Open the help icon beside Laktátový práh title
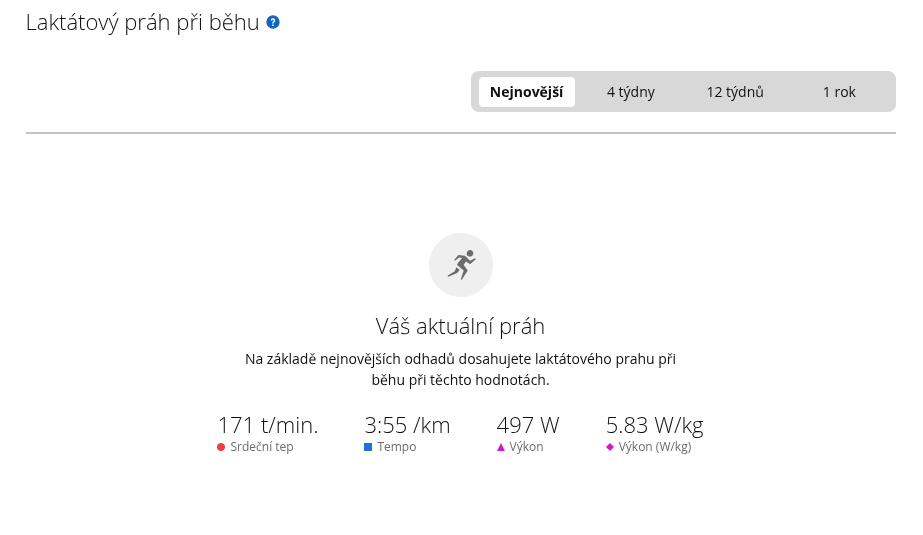 [273, 22]
